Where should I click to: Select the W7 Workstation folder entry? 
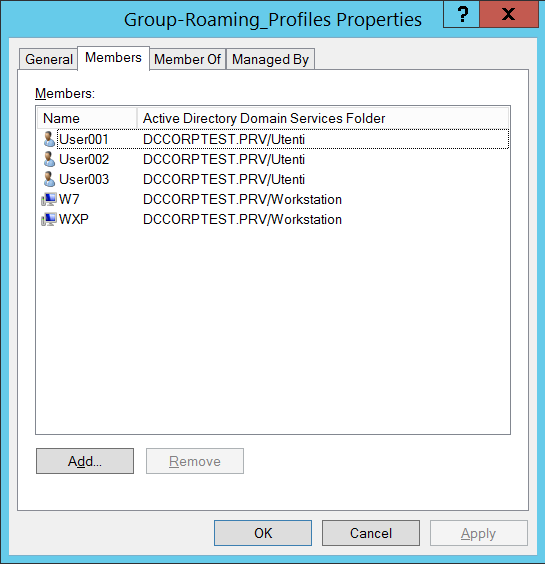coord(242,199)
